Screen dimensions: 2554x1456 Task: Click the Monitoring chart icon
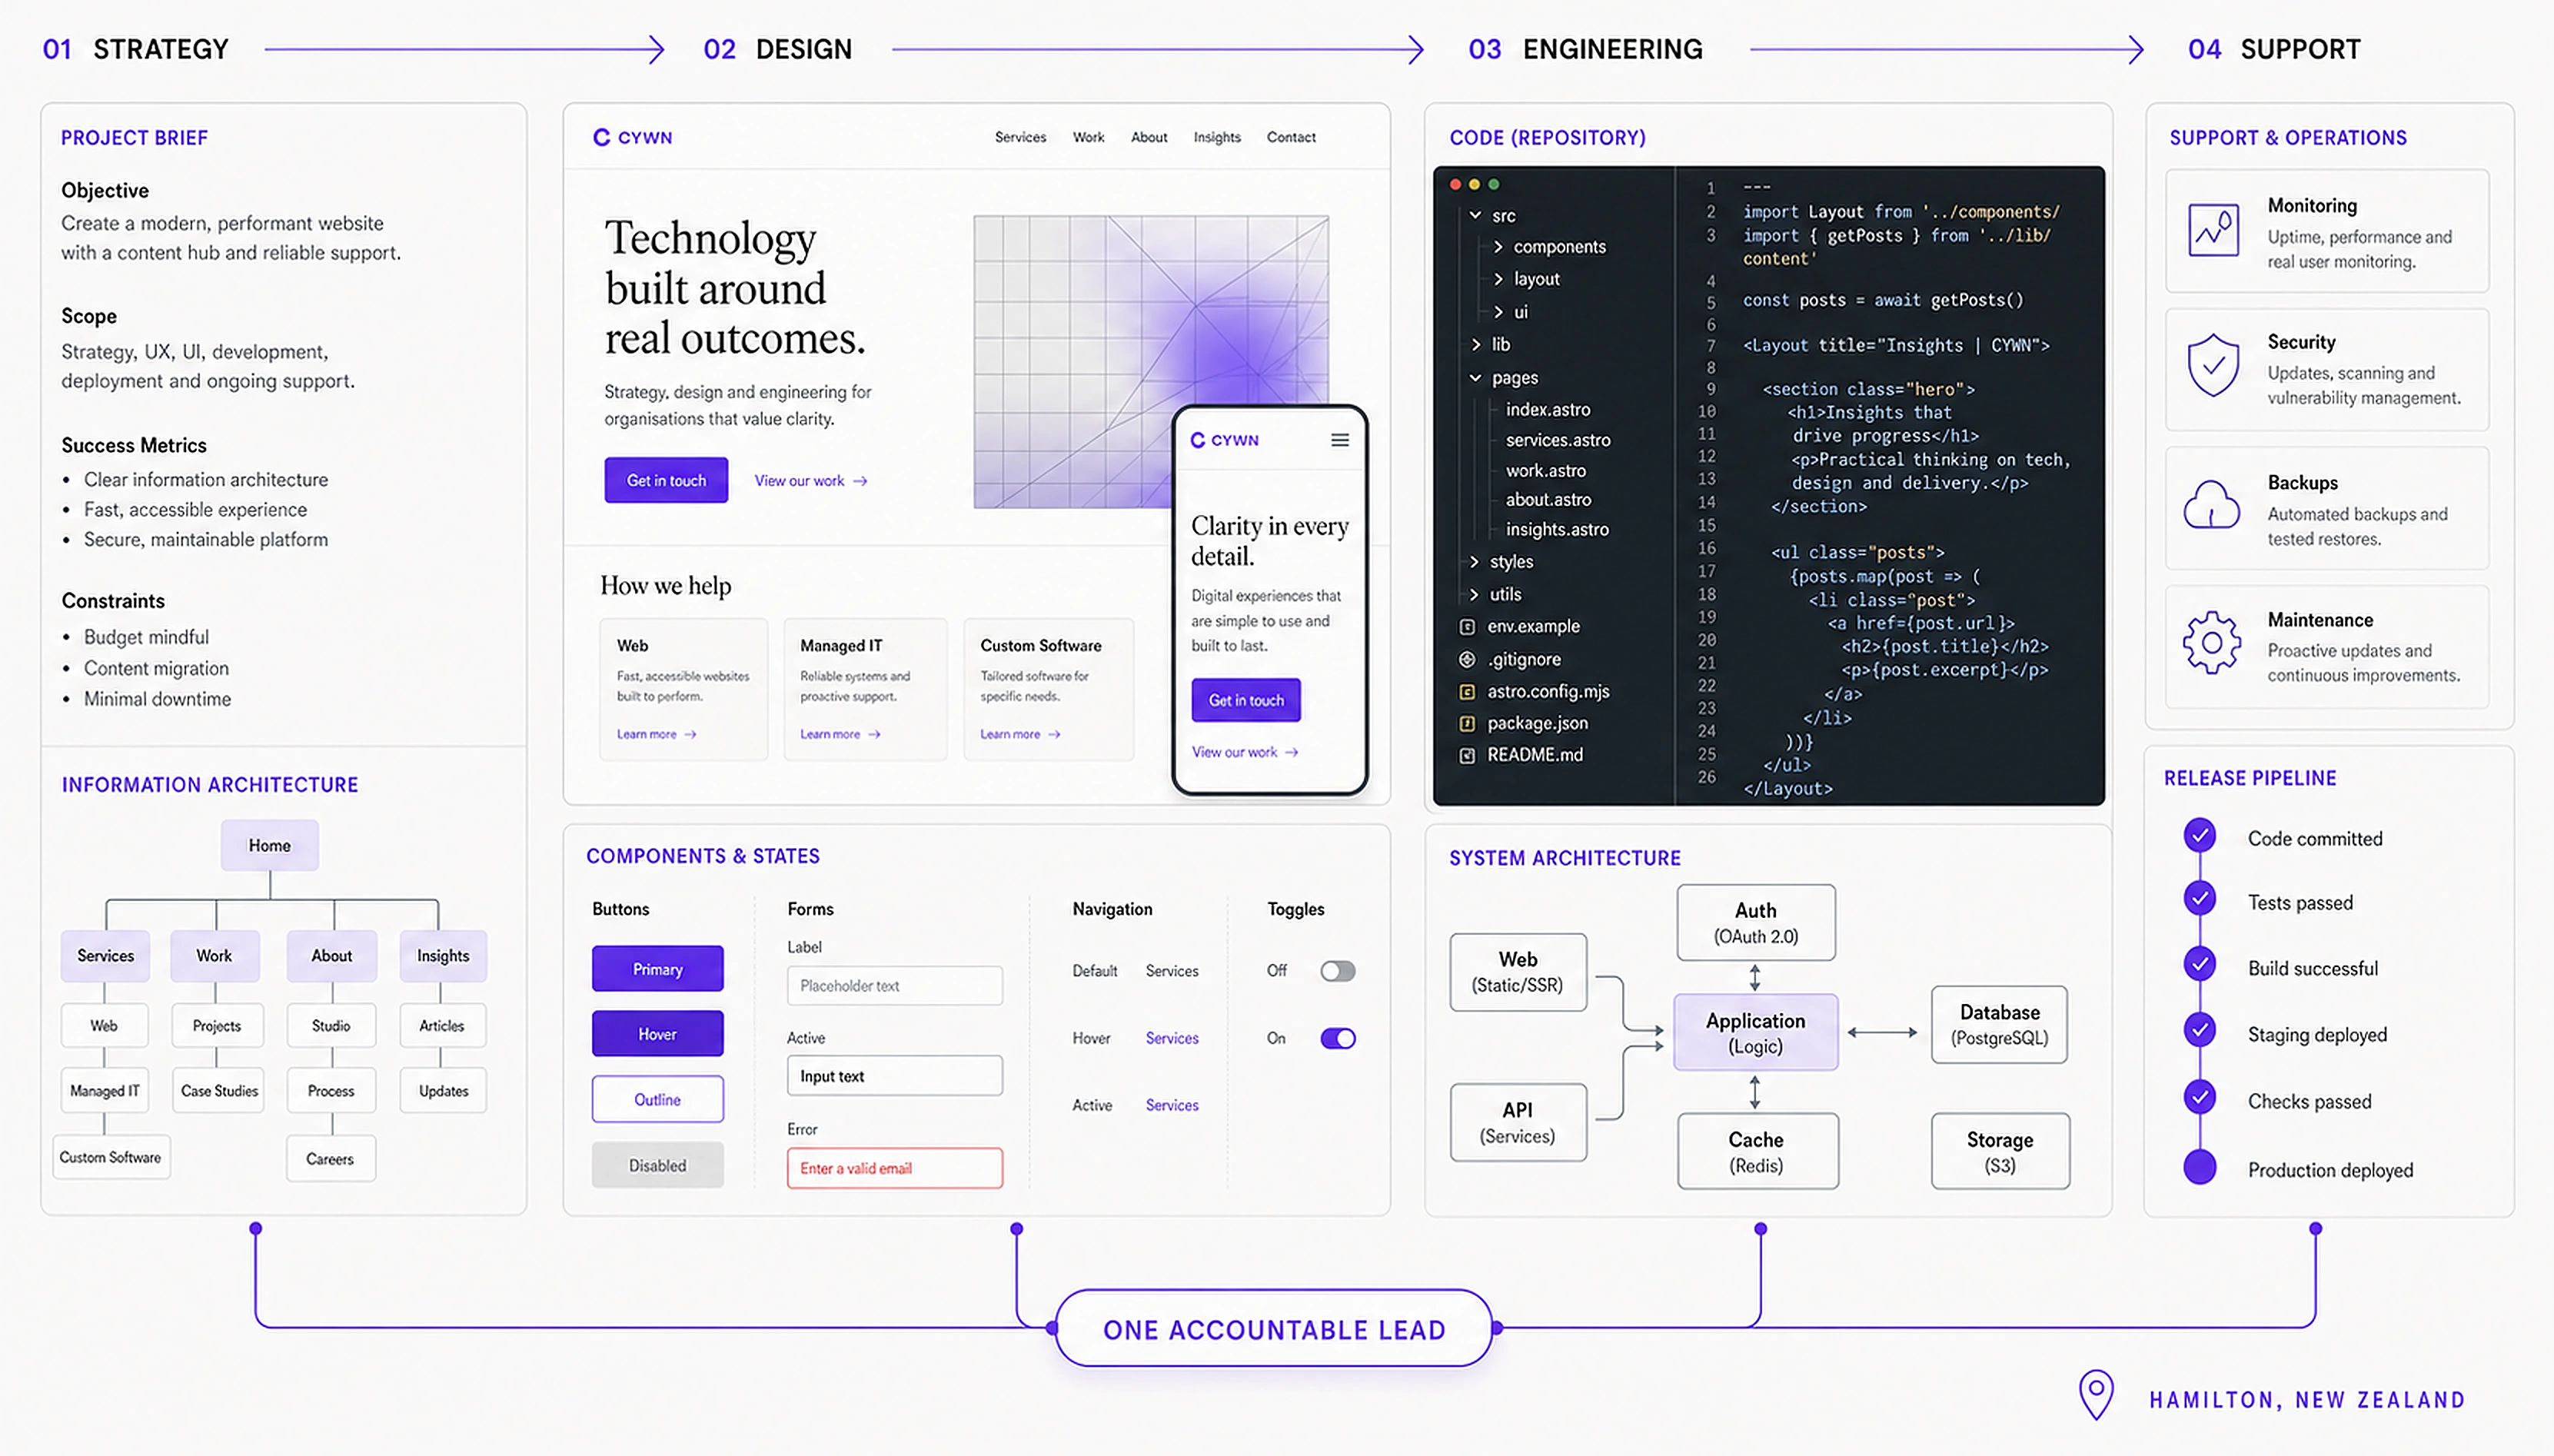tap(2213, 230)
